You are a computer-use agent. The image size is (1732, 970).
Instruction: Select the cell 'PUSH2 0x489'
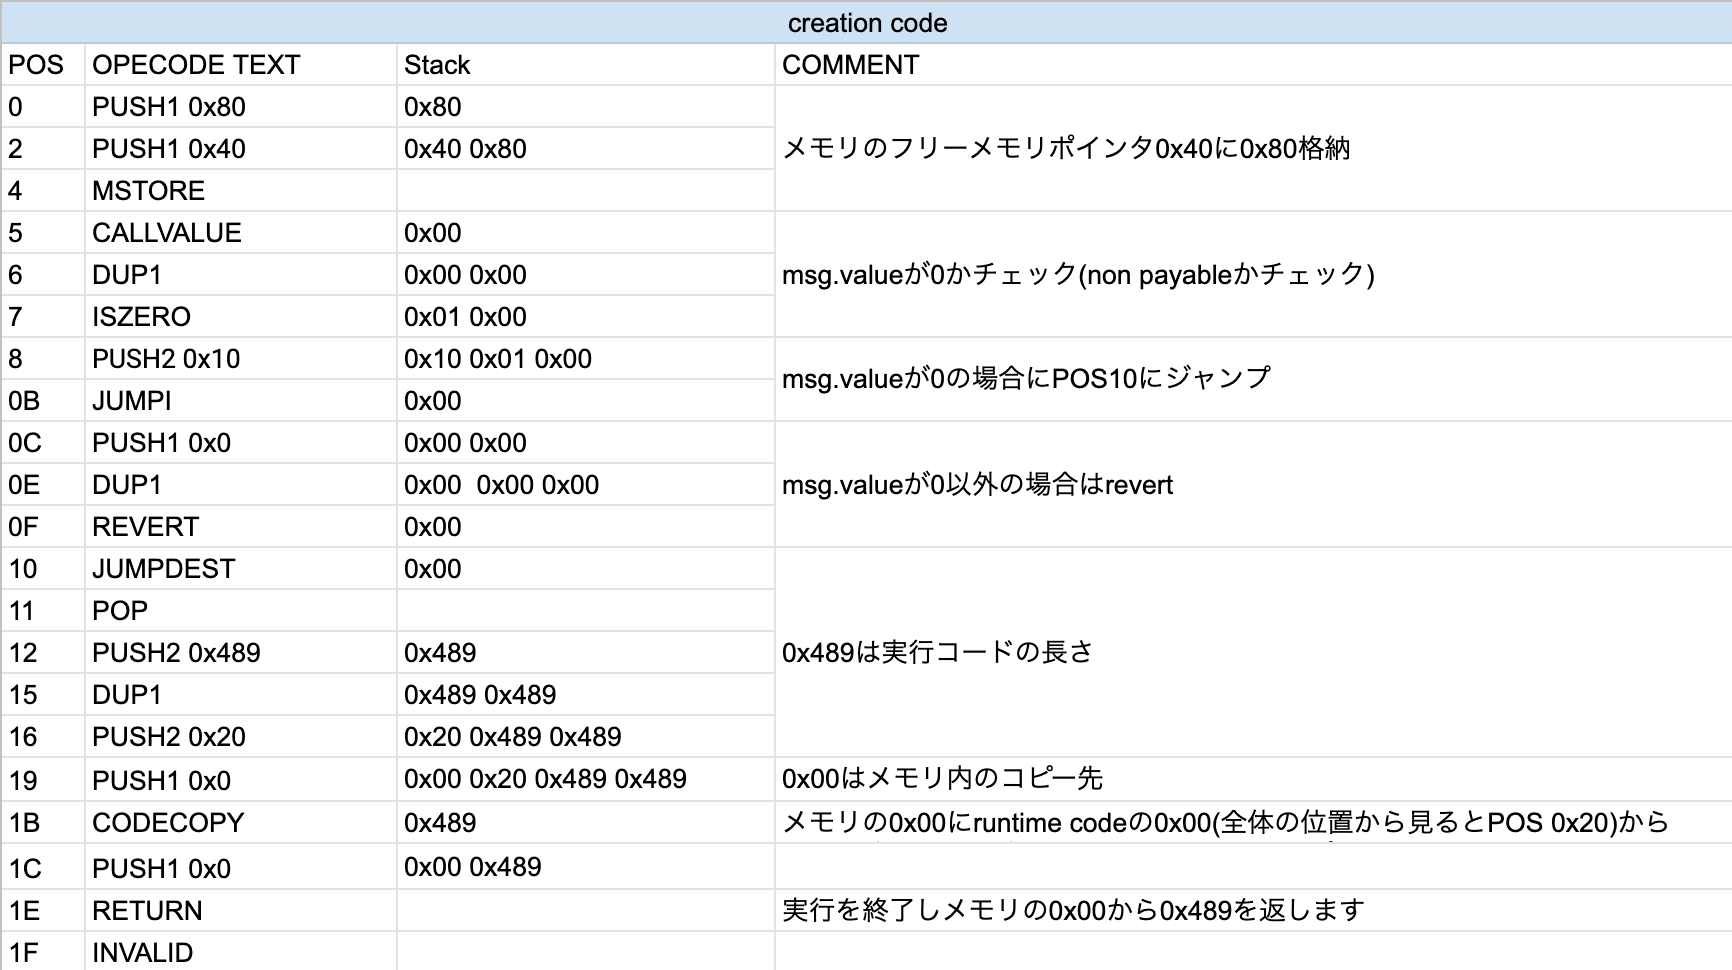click(x=241, y=653)
